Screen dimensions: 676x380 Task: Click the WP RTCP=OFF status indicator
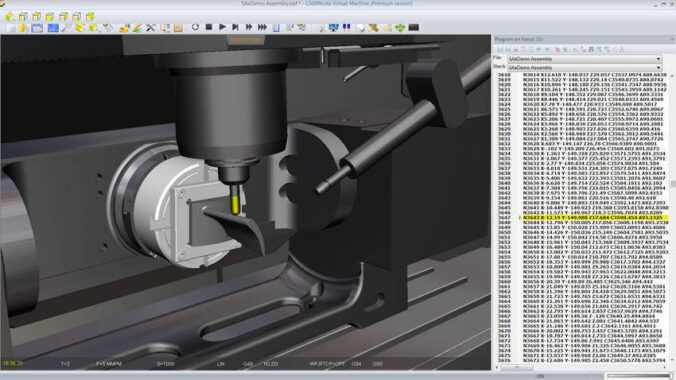tap(327, 364)
